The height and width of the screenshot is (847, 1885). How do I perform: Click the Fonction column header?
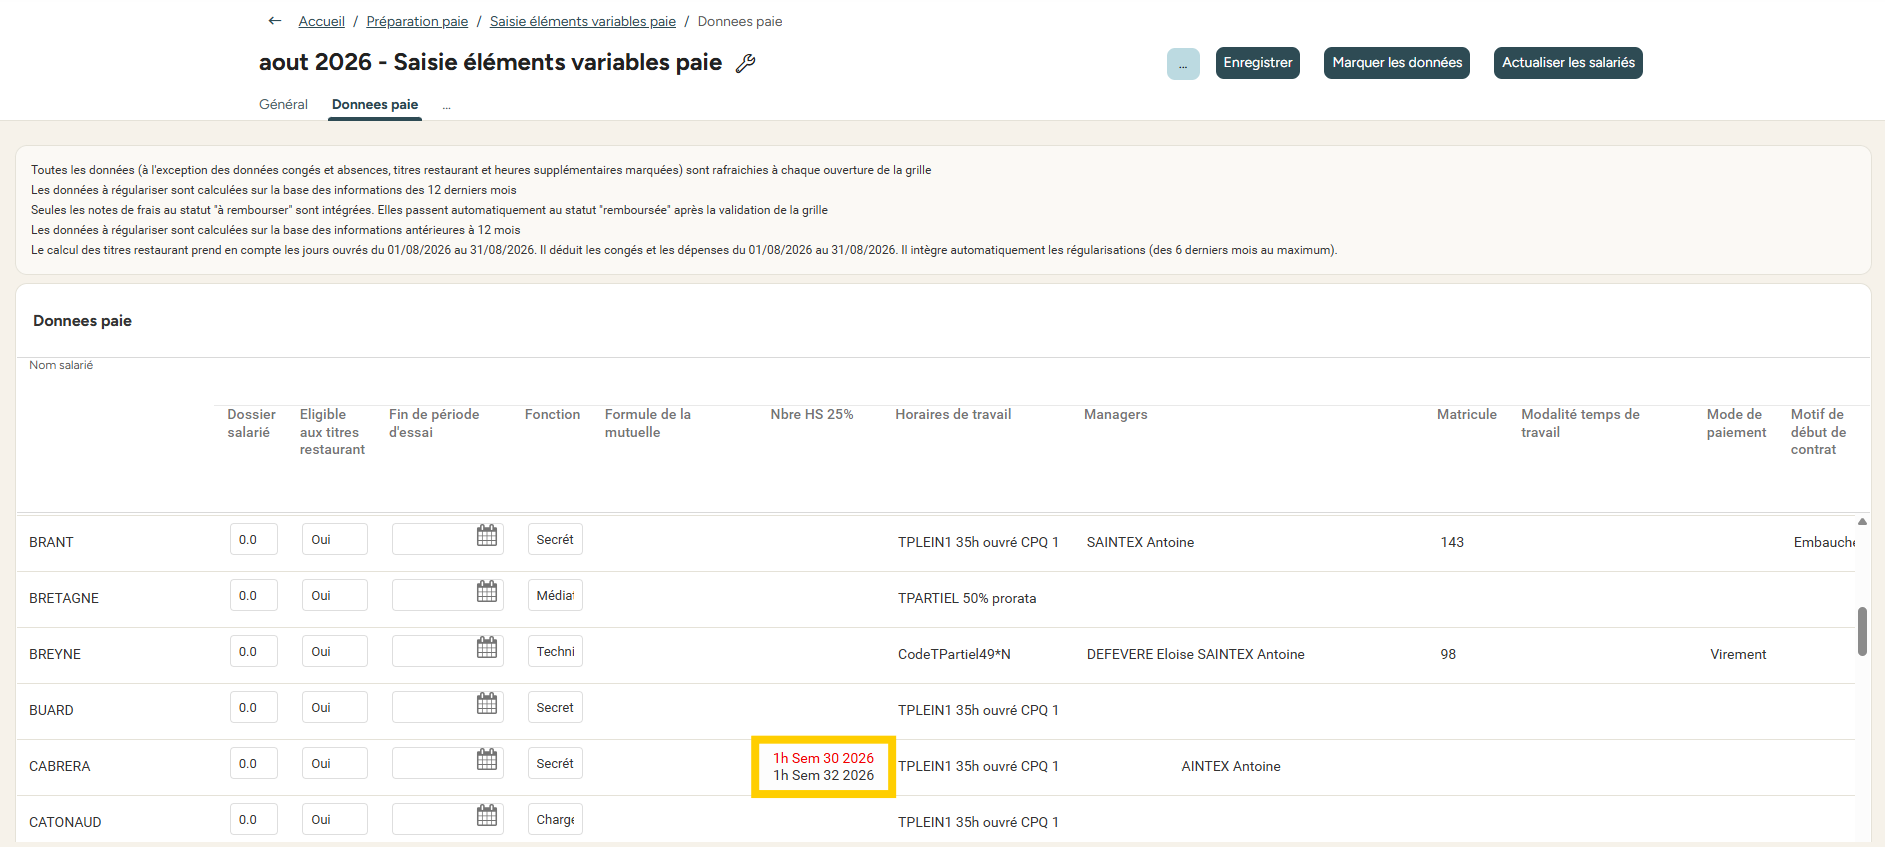pyautogui.click(x=552, y=414)
